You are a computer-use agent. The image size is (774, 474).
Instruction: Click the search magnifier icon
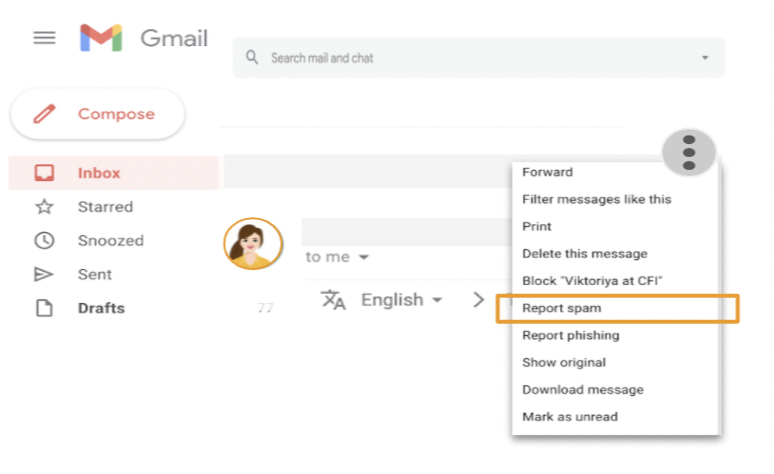coord(252,57)
